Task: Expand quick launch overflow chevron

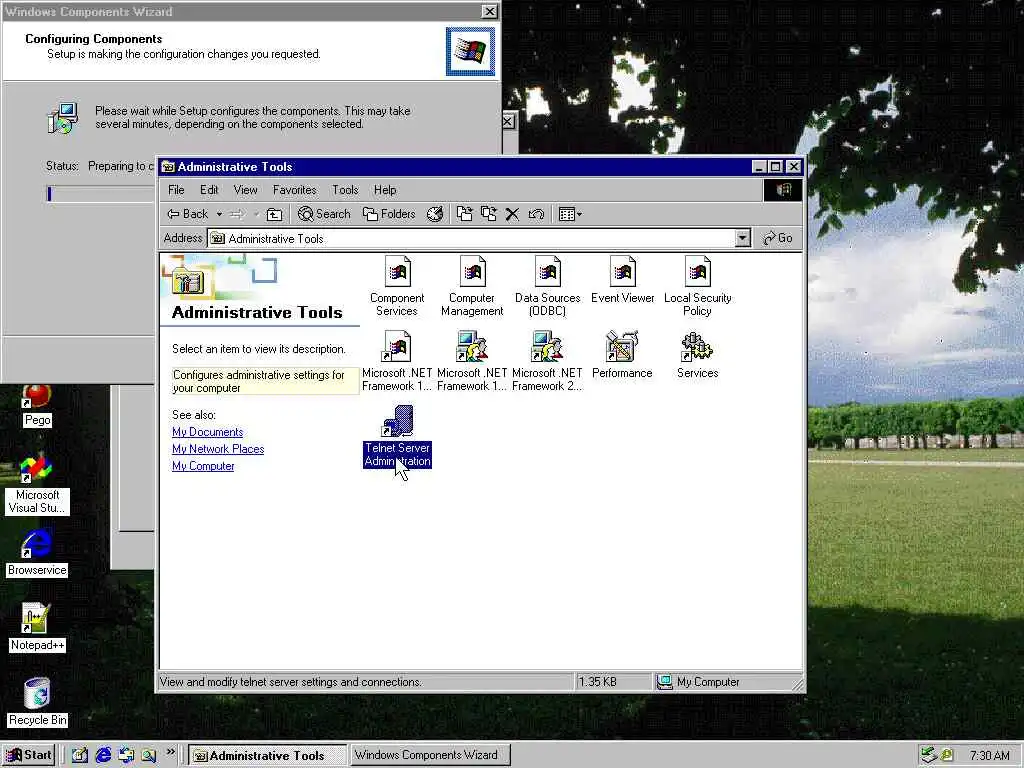Action: (x=170, y=752)
